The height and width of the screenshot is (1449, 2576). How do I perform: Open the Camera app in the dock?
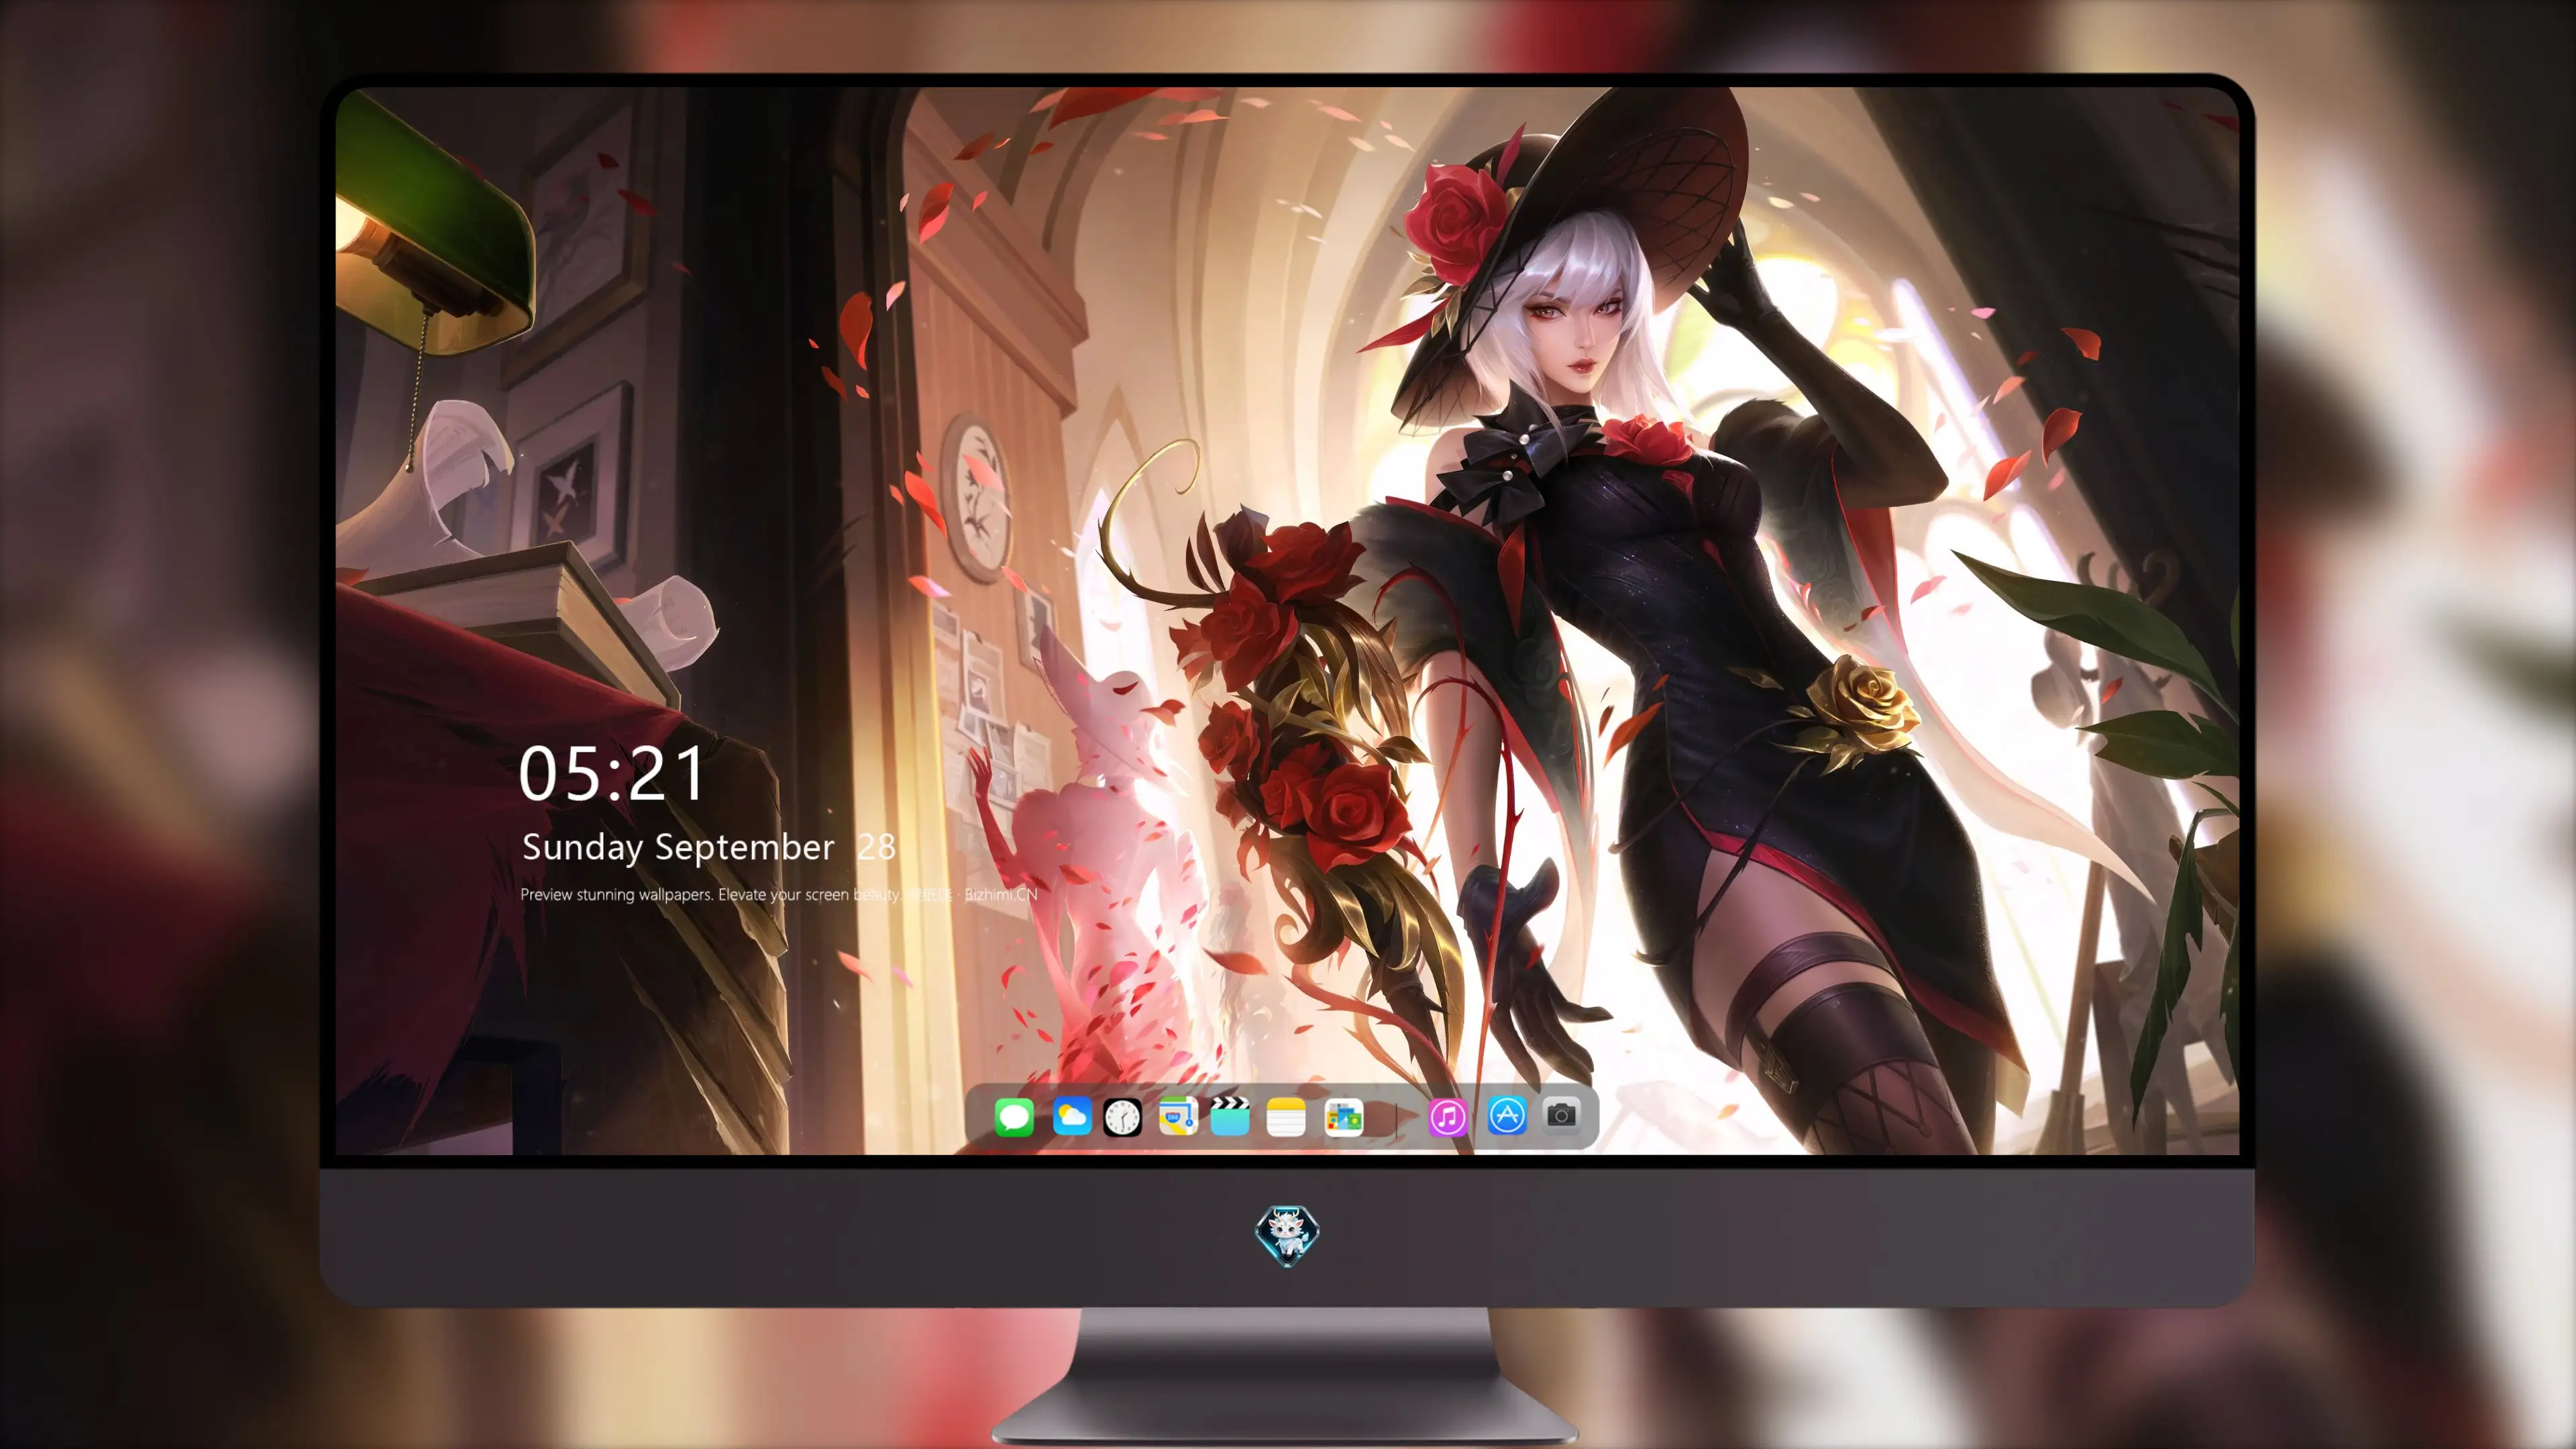pyautogui.click(x=1561, y=1115)
